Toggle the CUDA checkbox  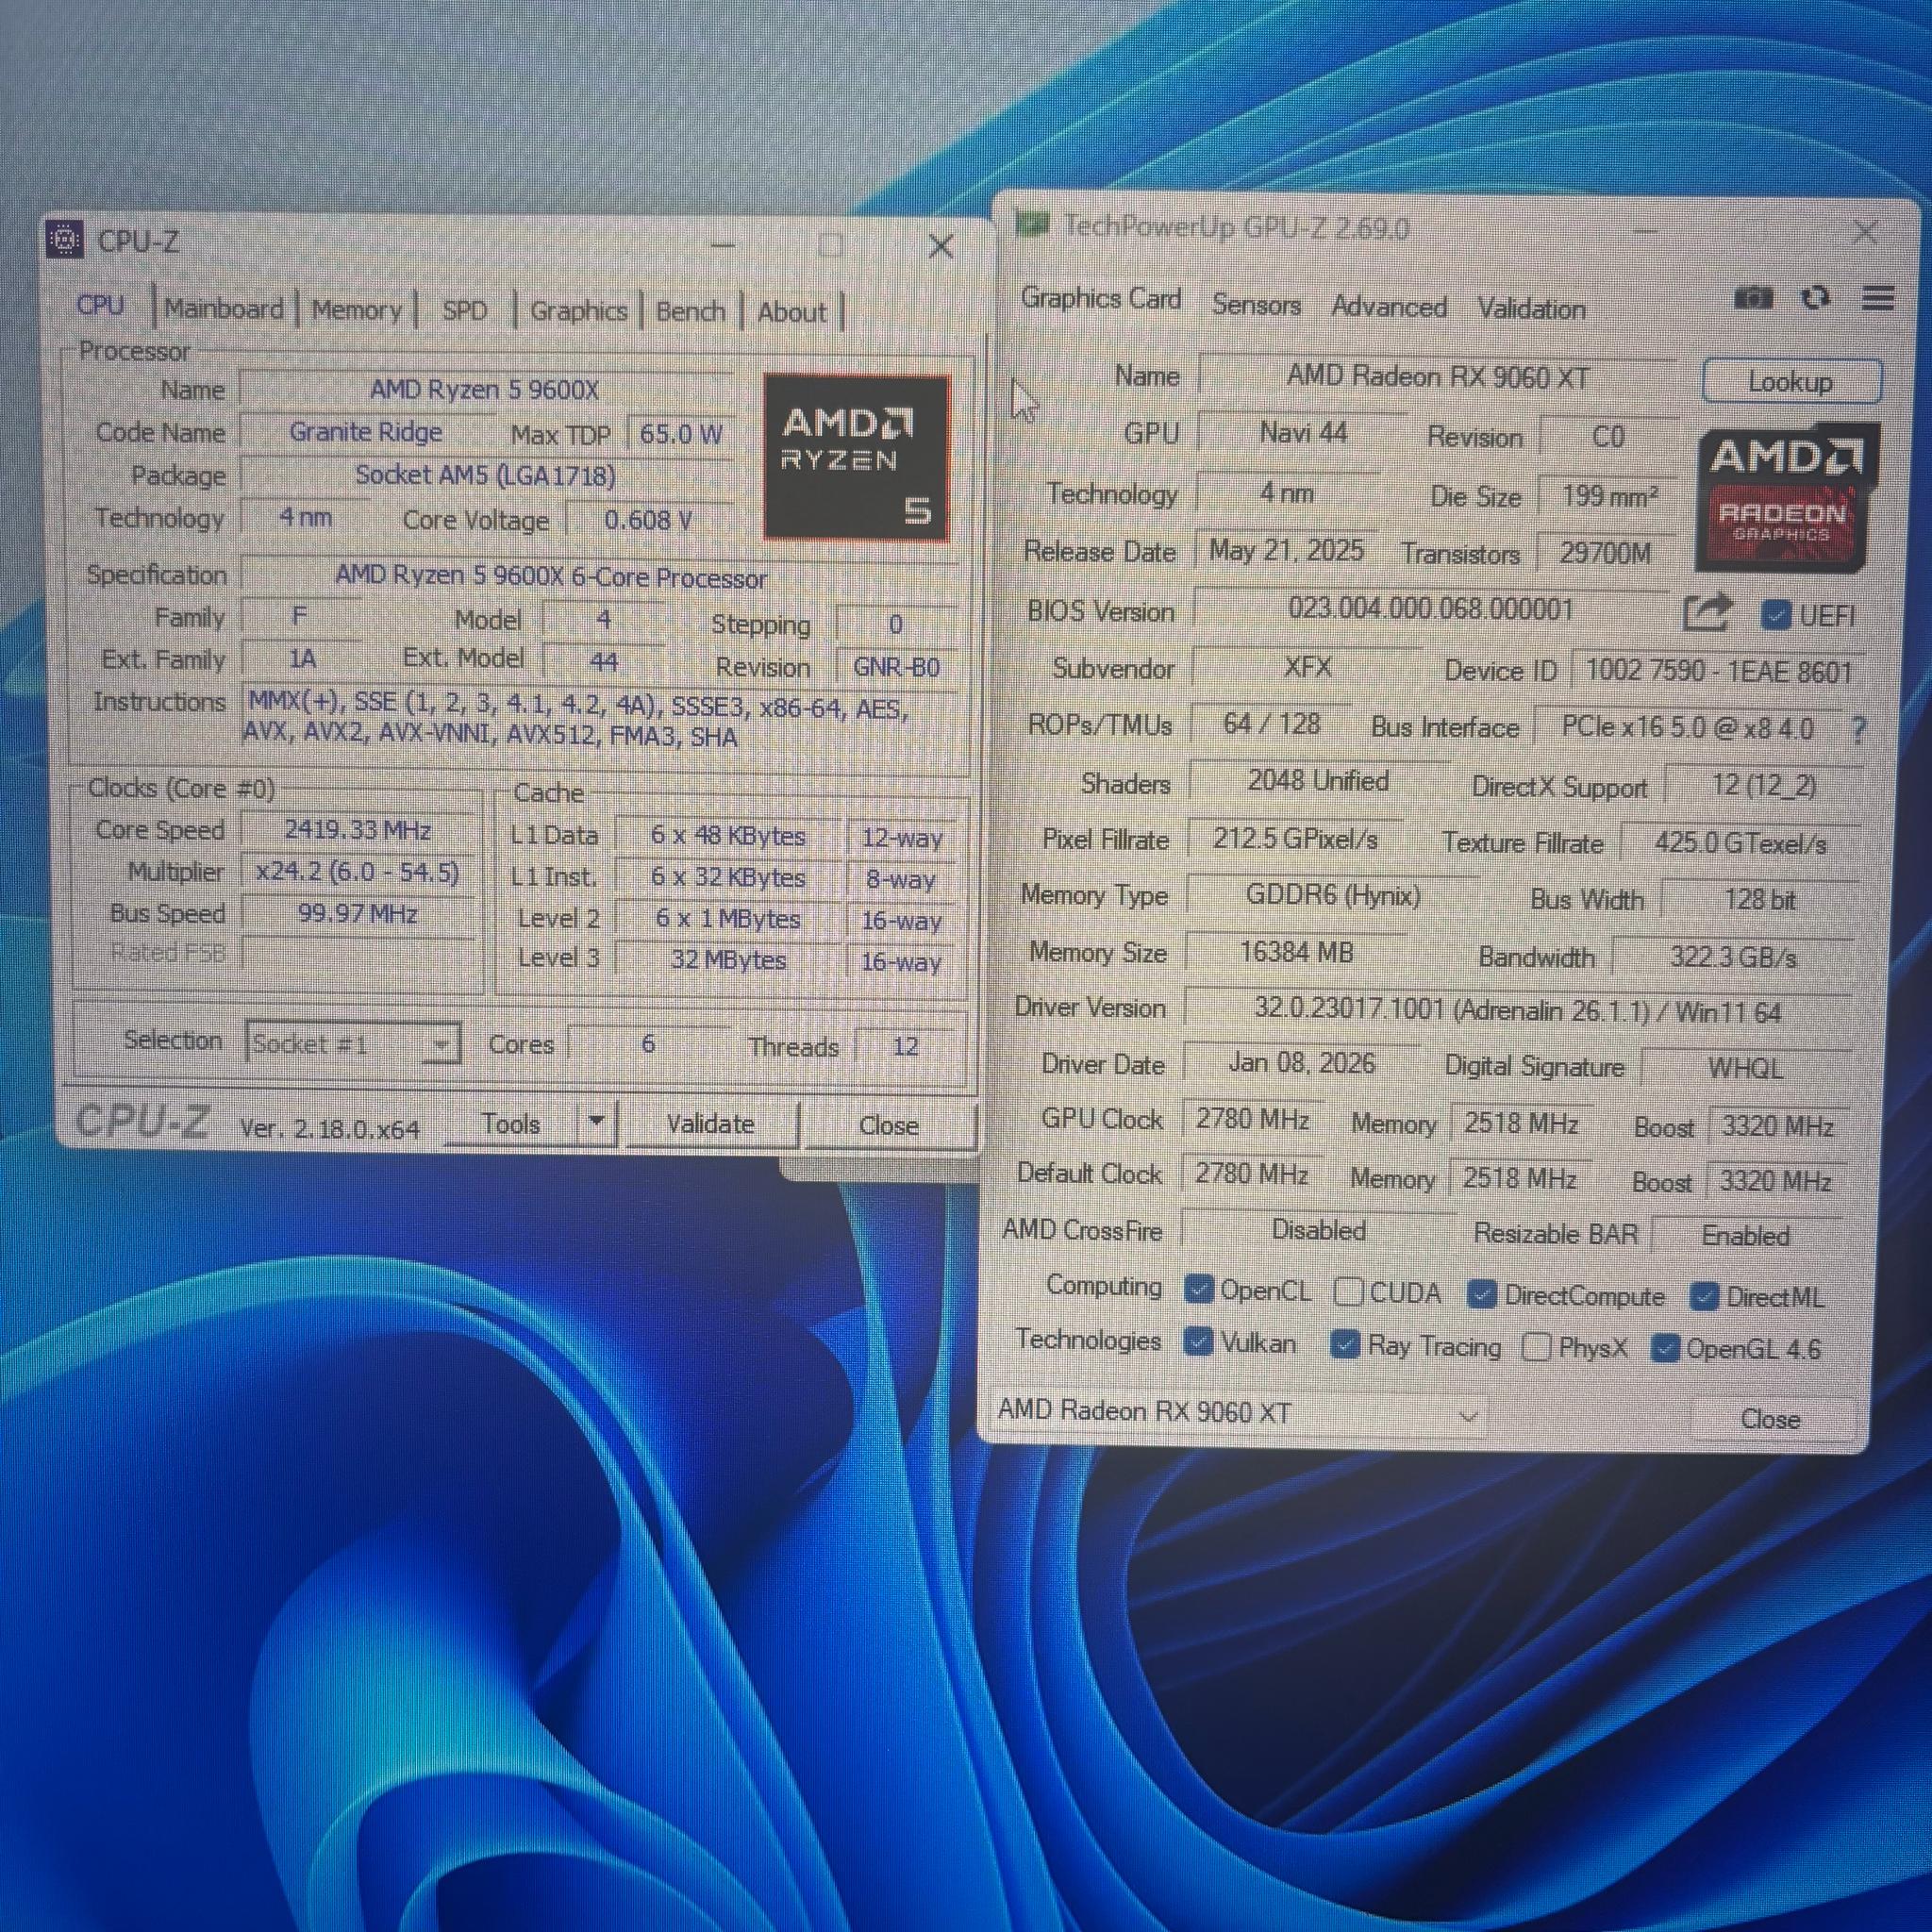coord(1348,1292)
